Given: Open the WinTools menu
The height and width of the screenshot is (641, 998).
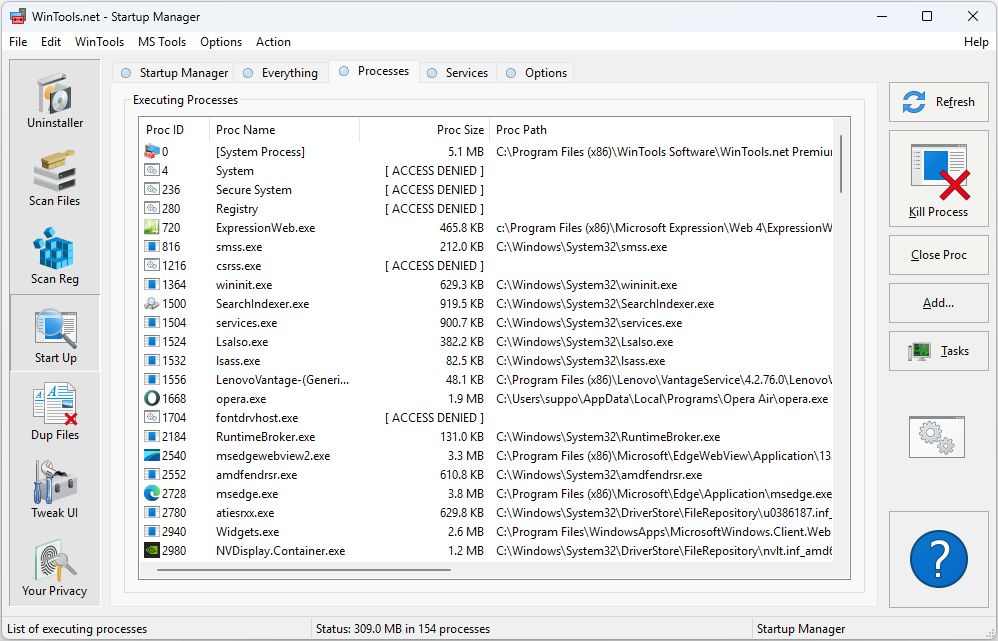Looking at the screenshot, I should pyautogui.click(x=99, y=42).
